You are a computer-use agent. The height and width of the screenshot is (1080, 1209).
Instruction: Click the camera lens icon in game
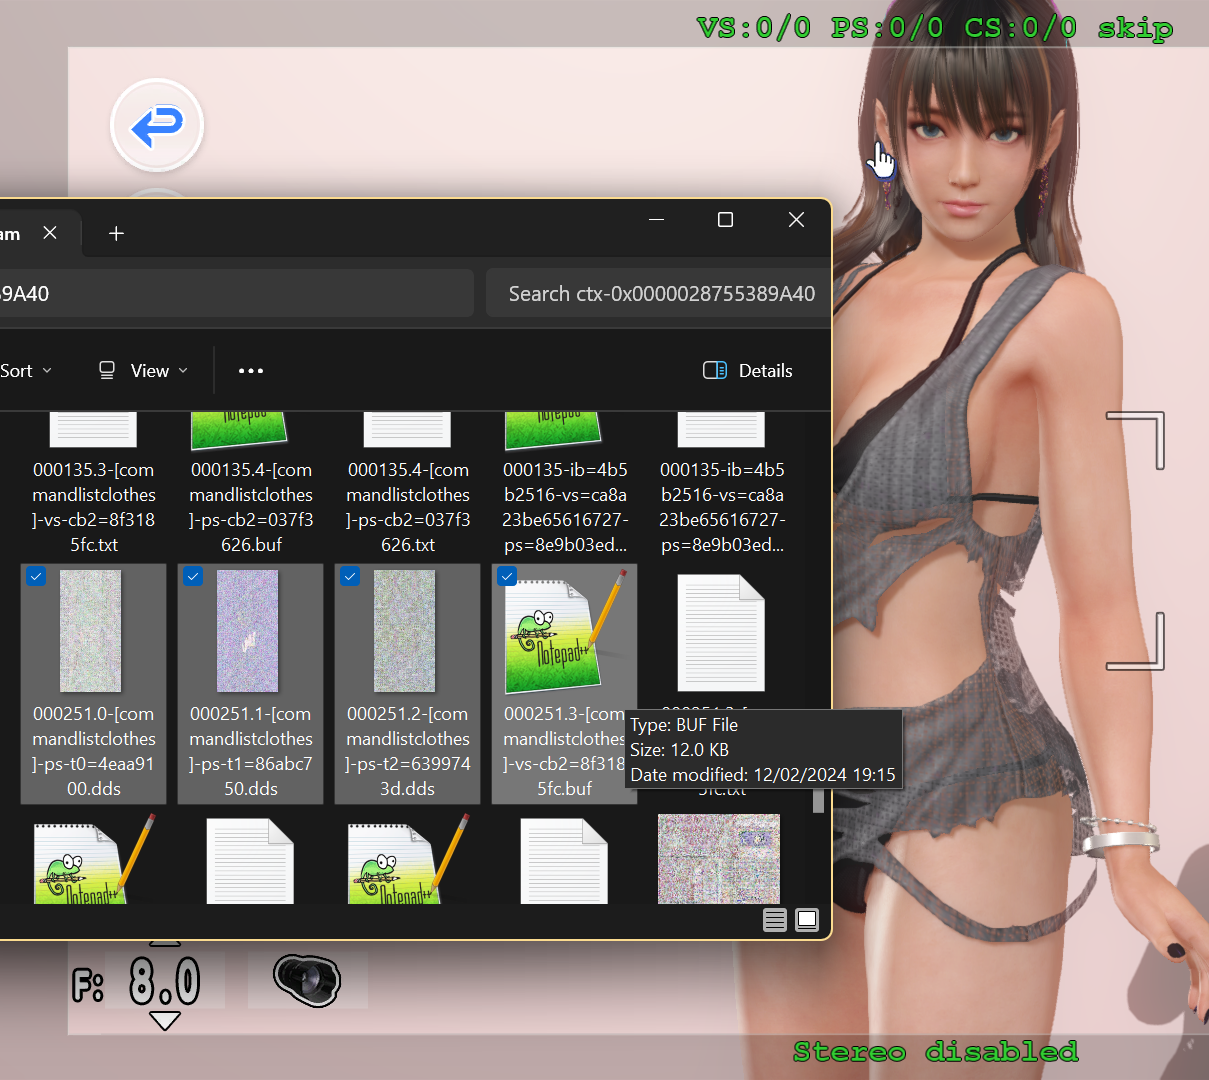pyautogui.click(x=307, y=980)
